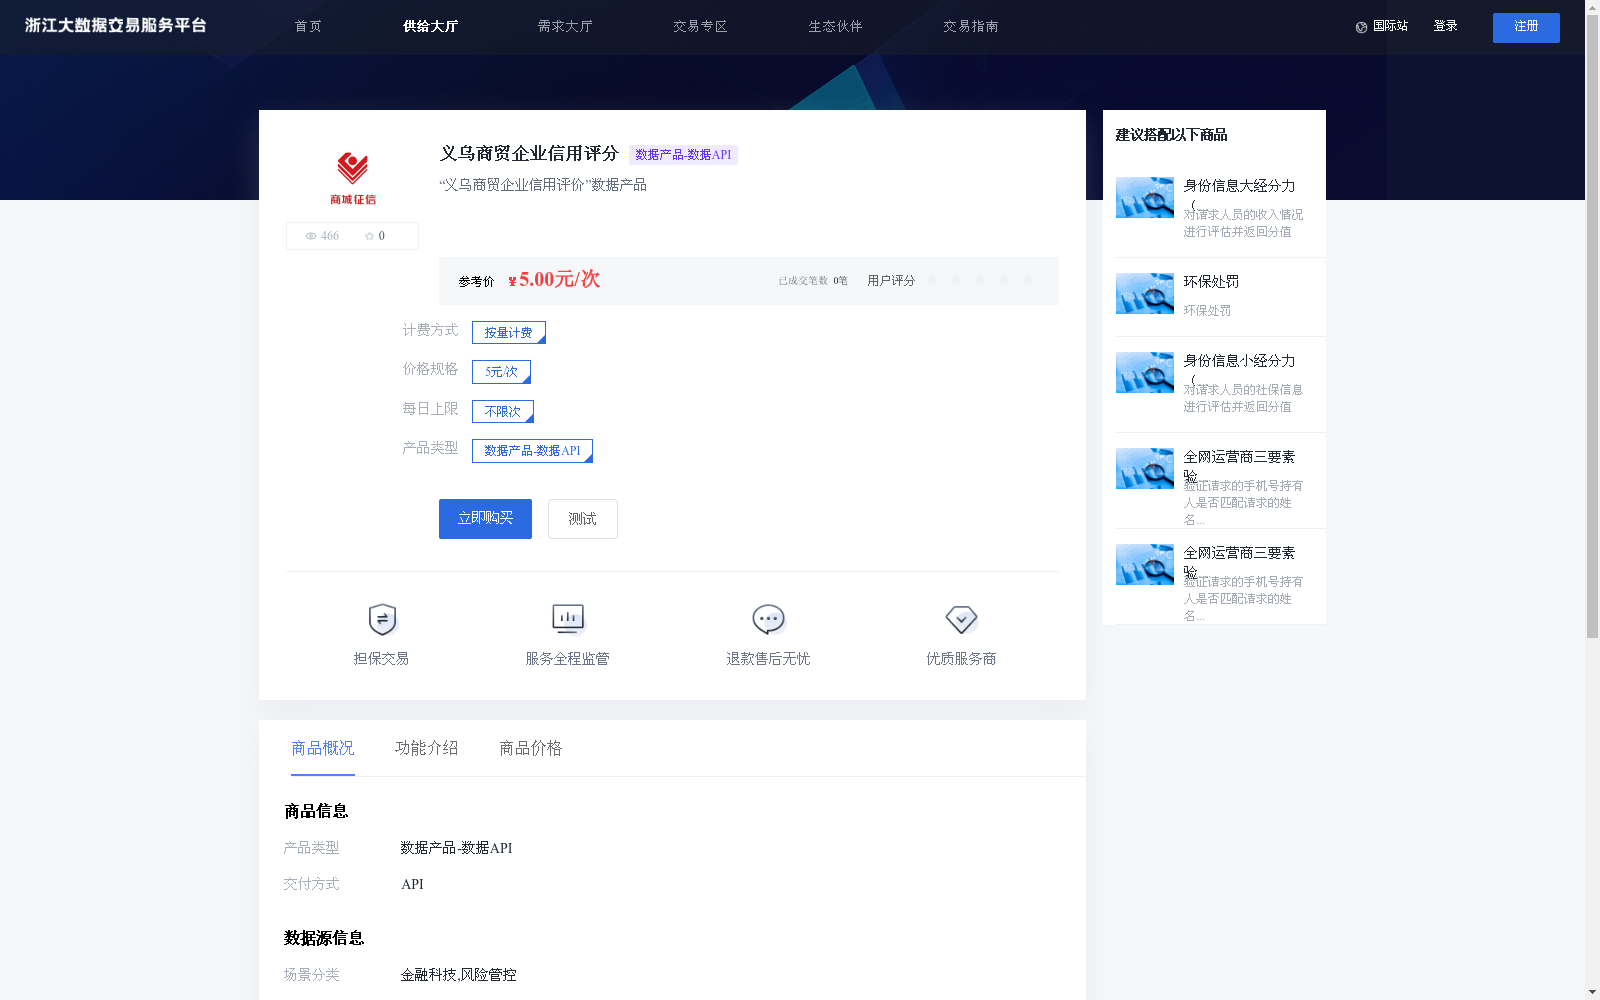Click the 浙江大数据交易服务平台 site title

pos(116,26)
